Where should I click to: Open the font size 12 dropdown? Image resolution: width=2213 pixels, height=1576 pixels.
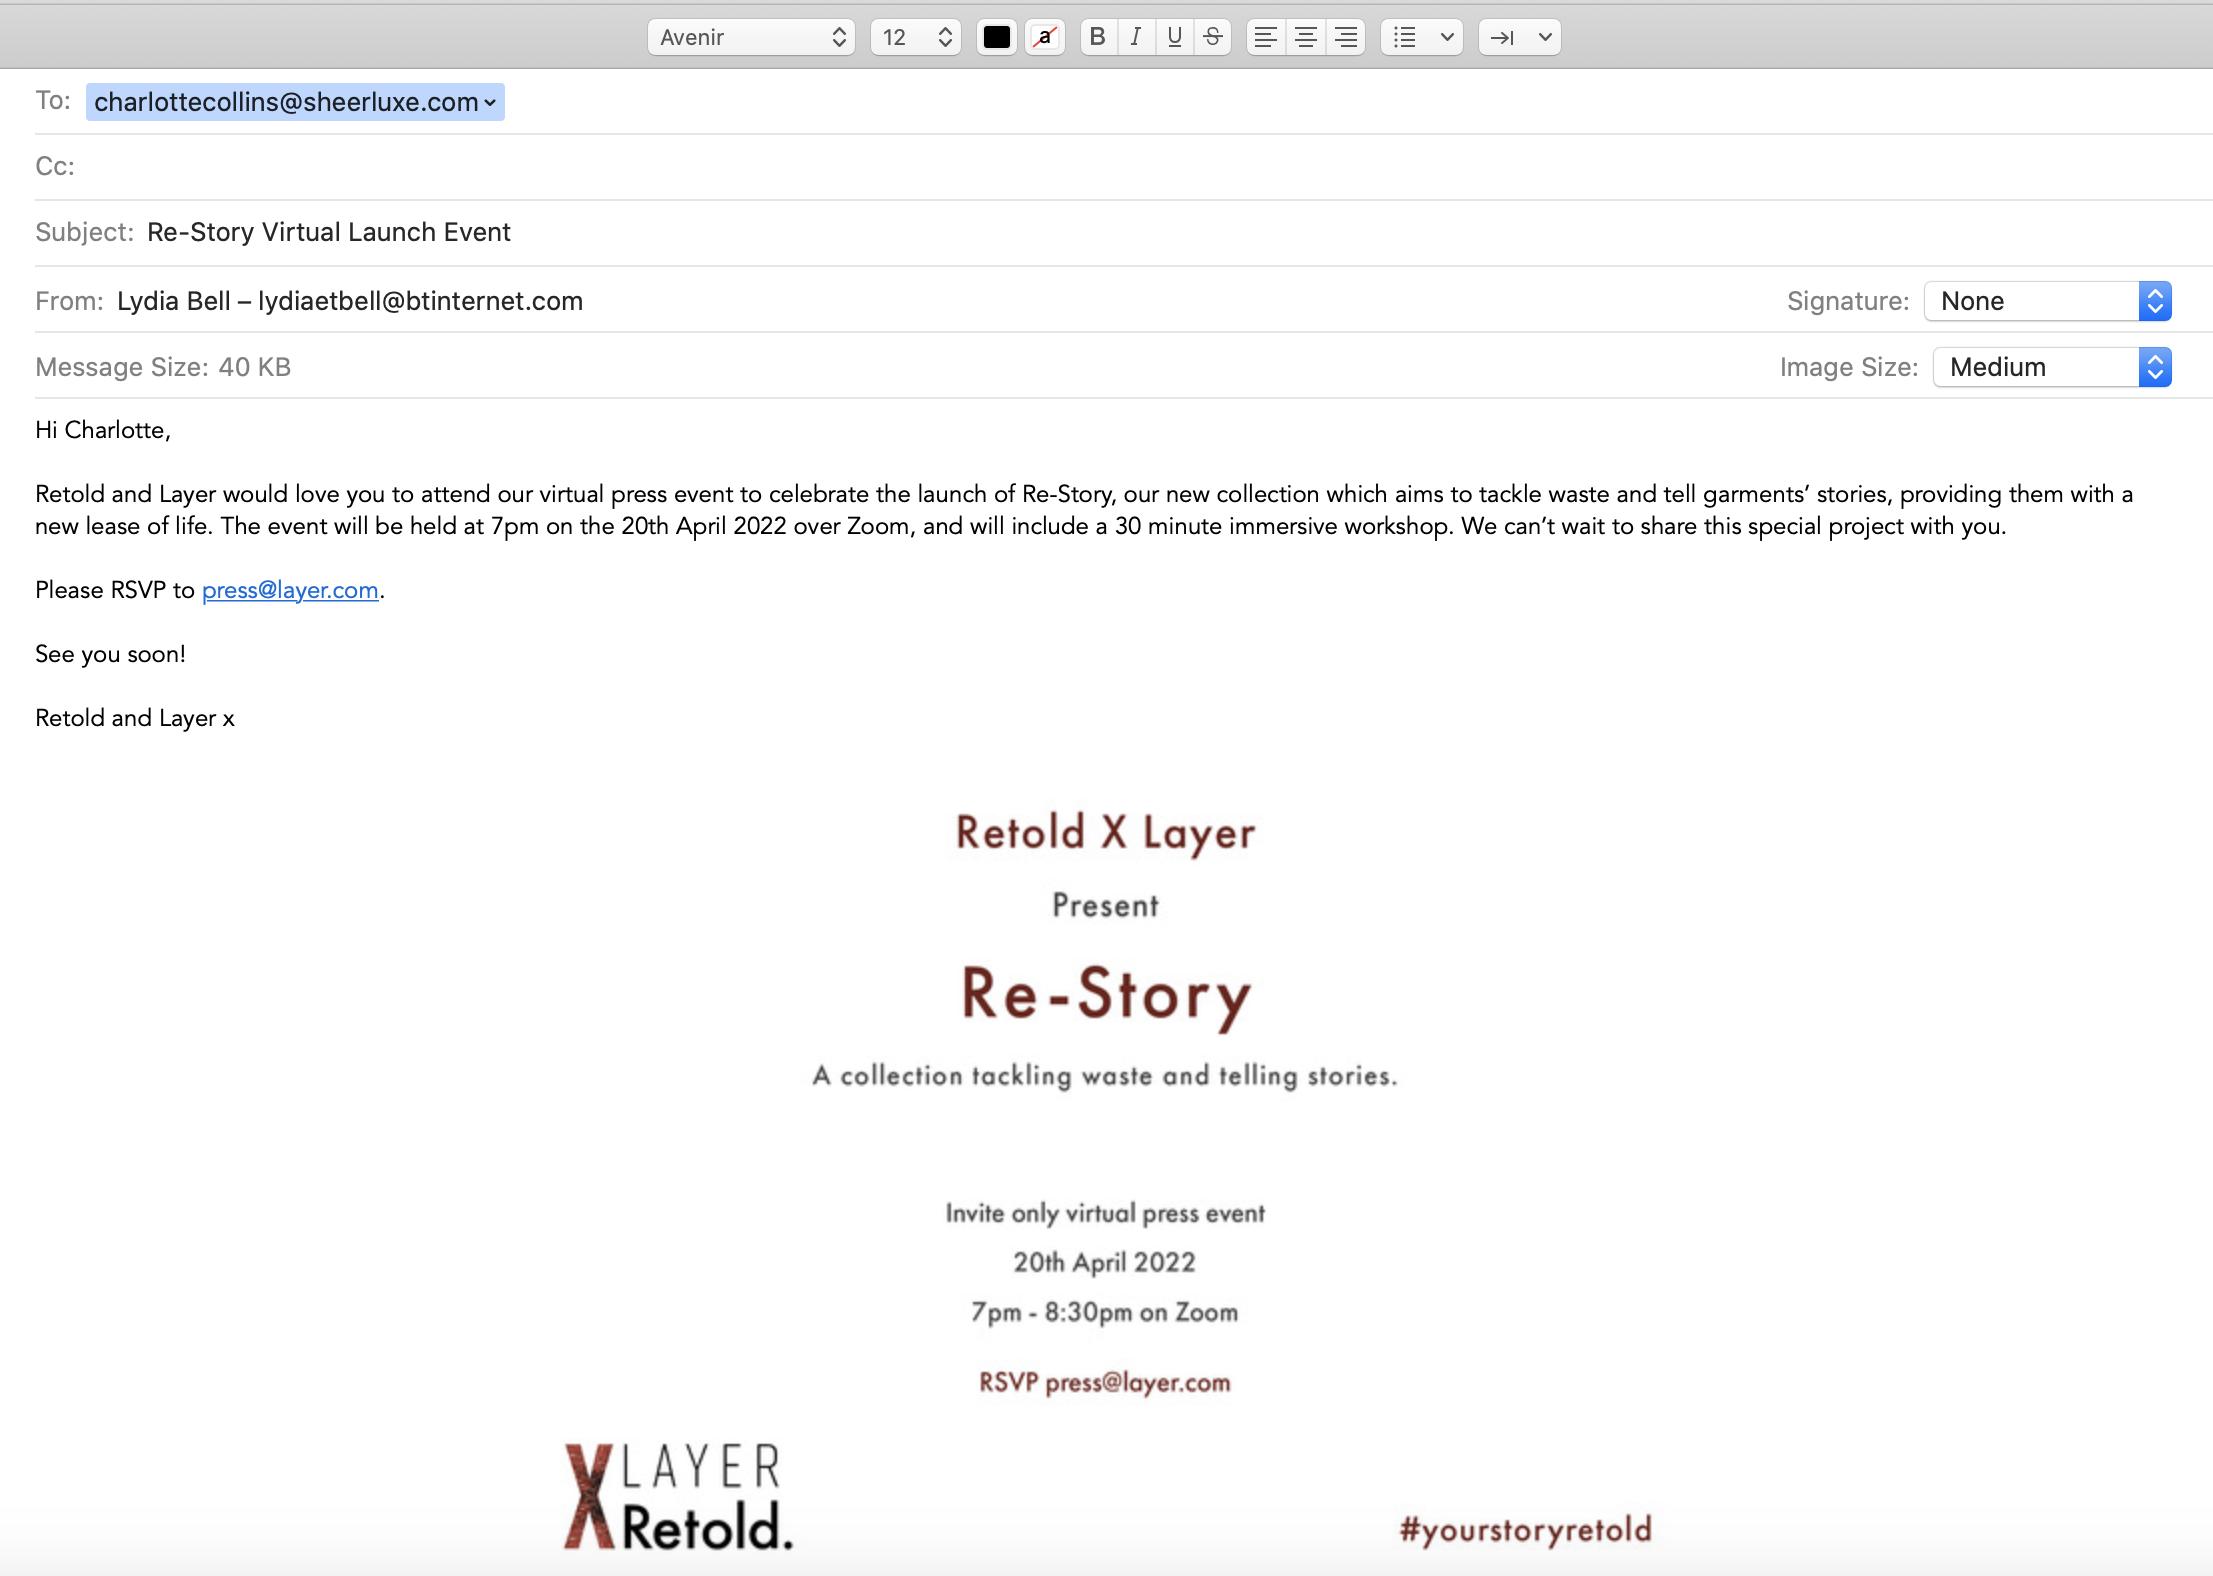916,37
